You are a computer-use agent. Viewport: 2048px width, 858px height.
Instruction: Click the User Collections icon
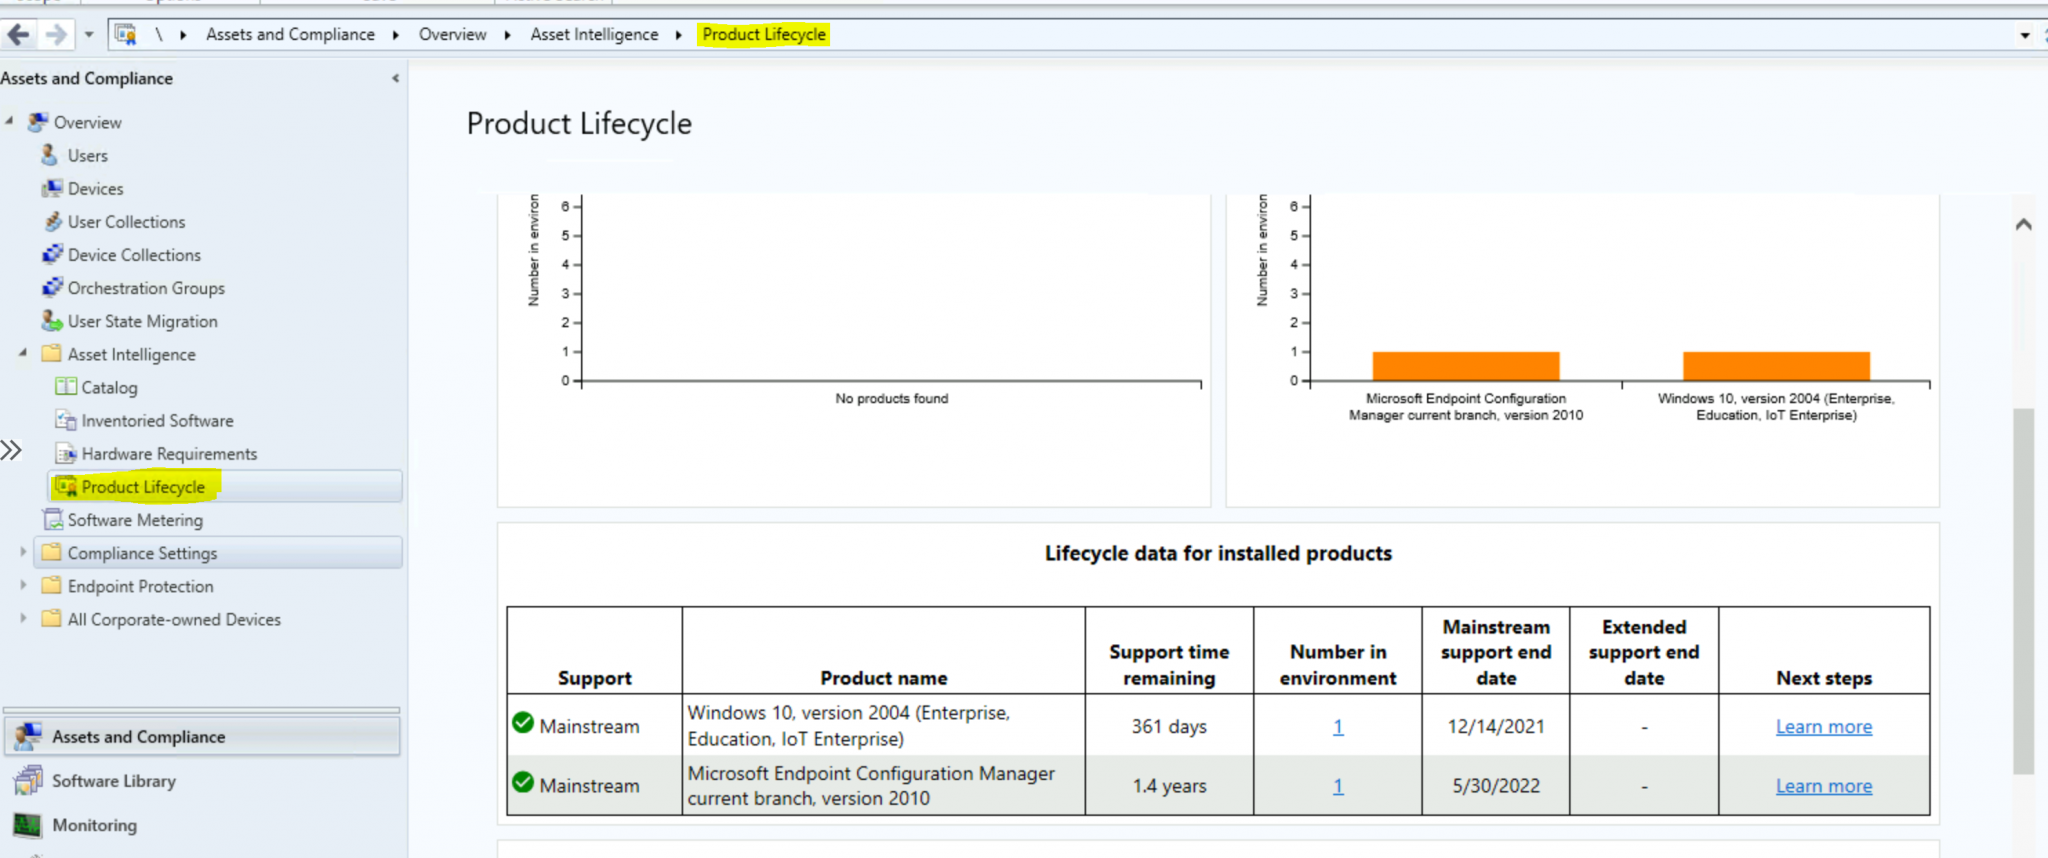[x=52, y=221]
